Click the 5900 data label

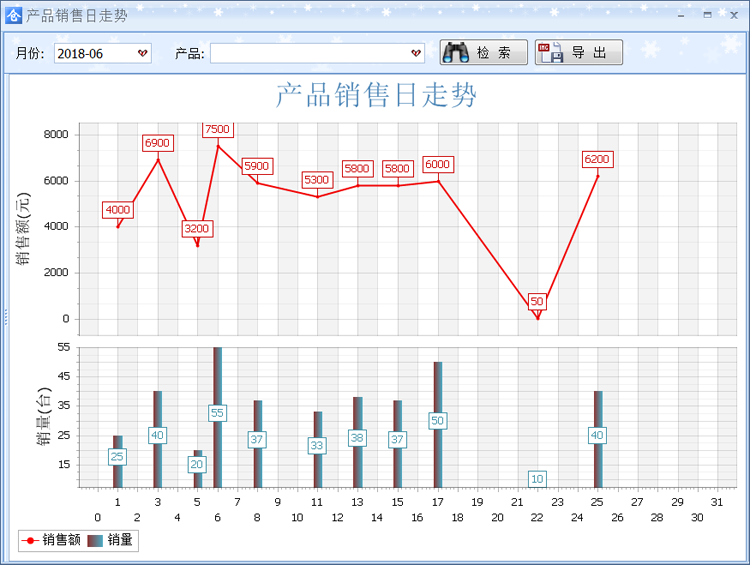click(257, 166)
